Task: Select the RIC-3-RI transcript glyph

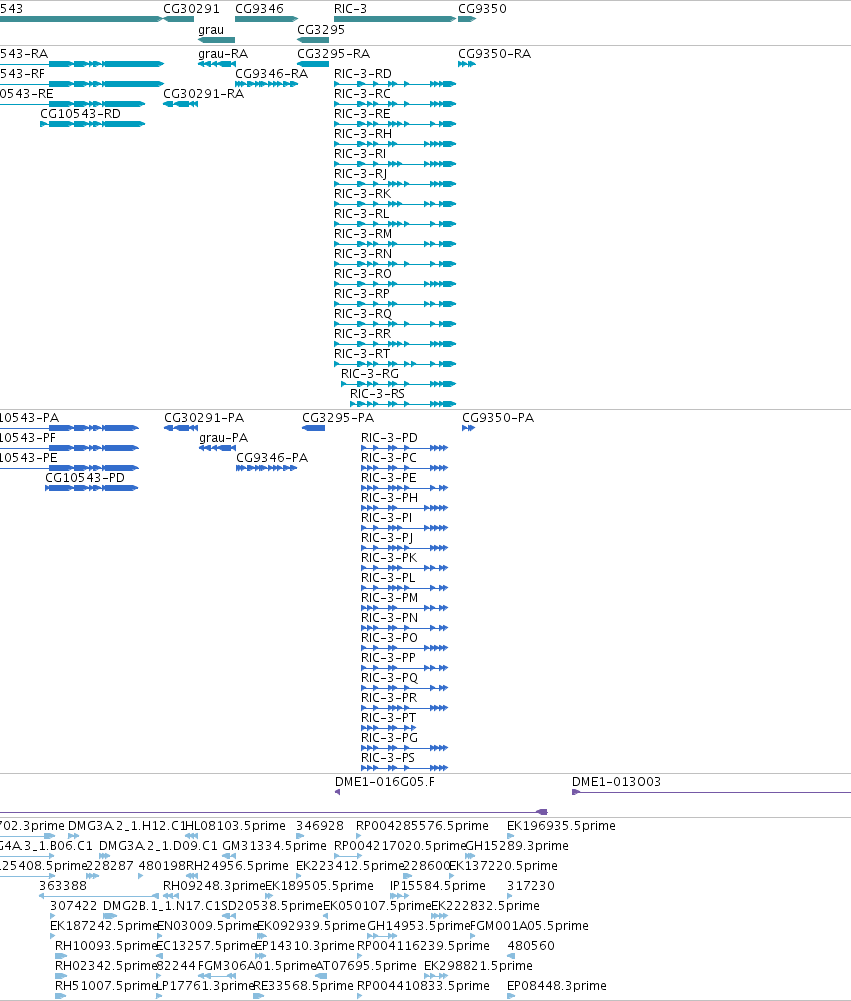Action: click(x=395, y=164)
